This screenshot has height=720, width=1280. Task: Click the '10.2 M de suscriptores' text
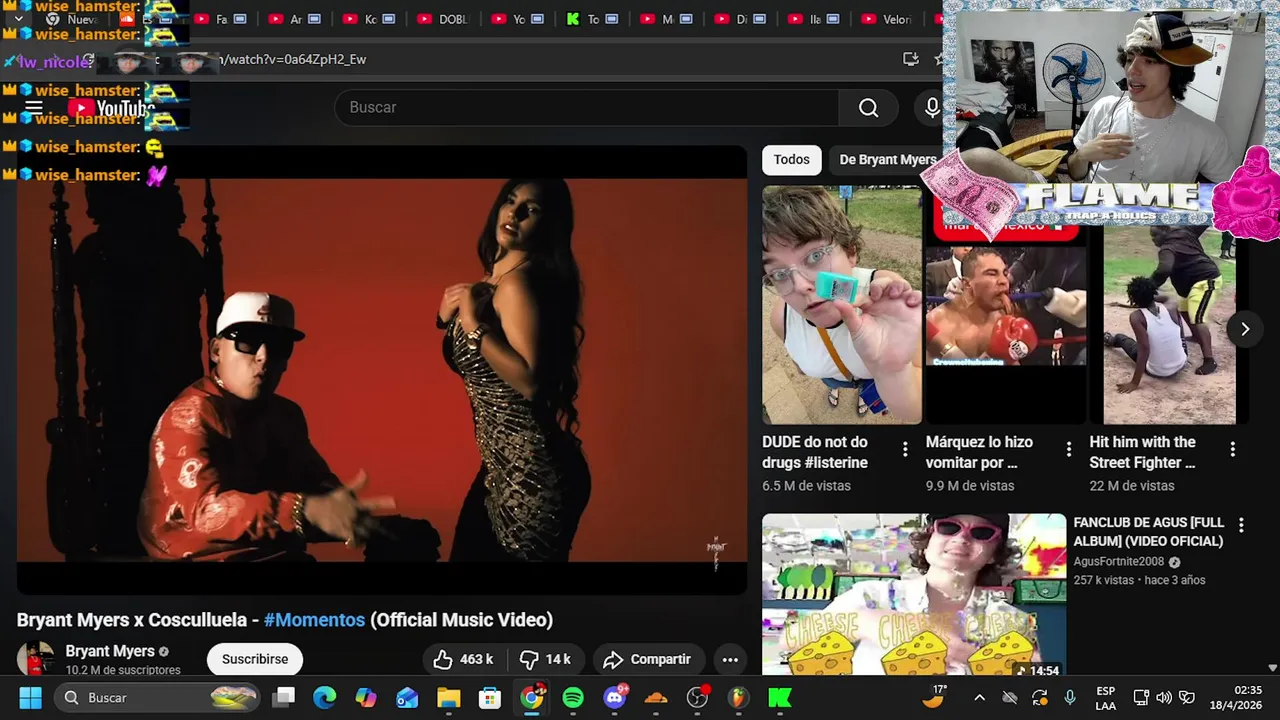click(x=123, y=670)
